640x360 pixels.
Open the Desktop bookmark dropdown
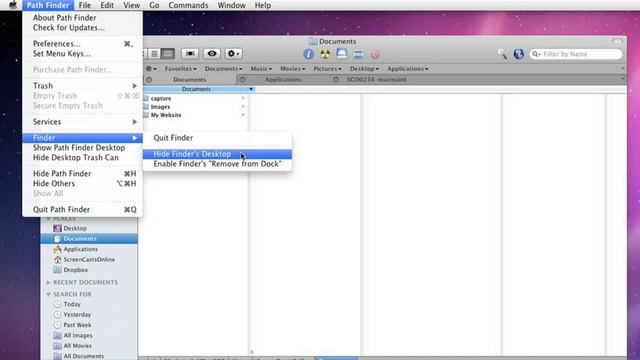coord(364,69)
